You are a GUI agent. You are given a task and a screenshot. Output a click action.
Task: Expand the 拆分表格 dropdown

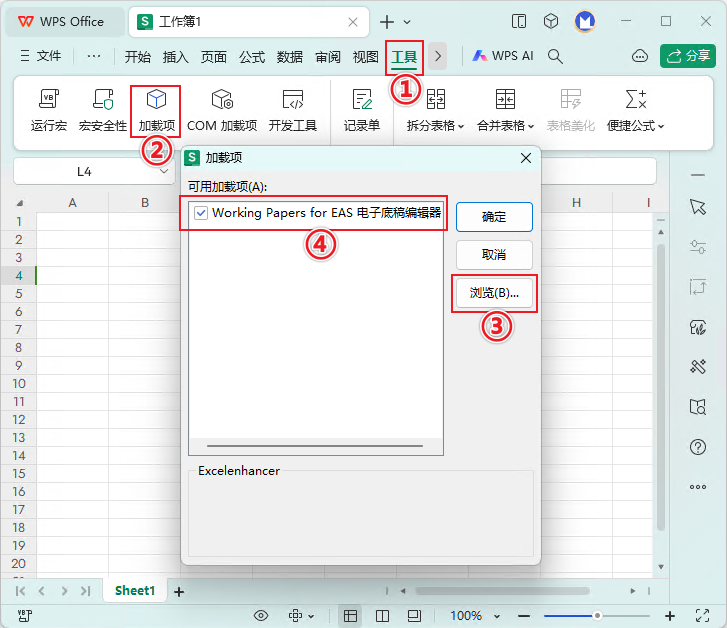[x=435, y=126]
